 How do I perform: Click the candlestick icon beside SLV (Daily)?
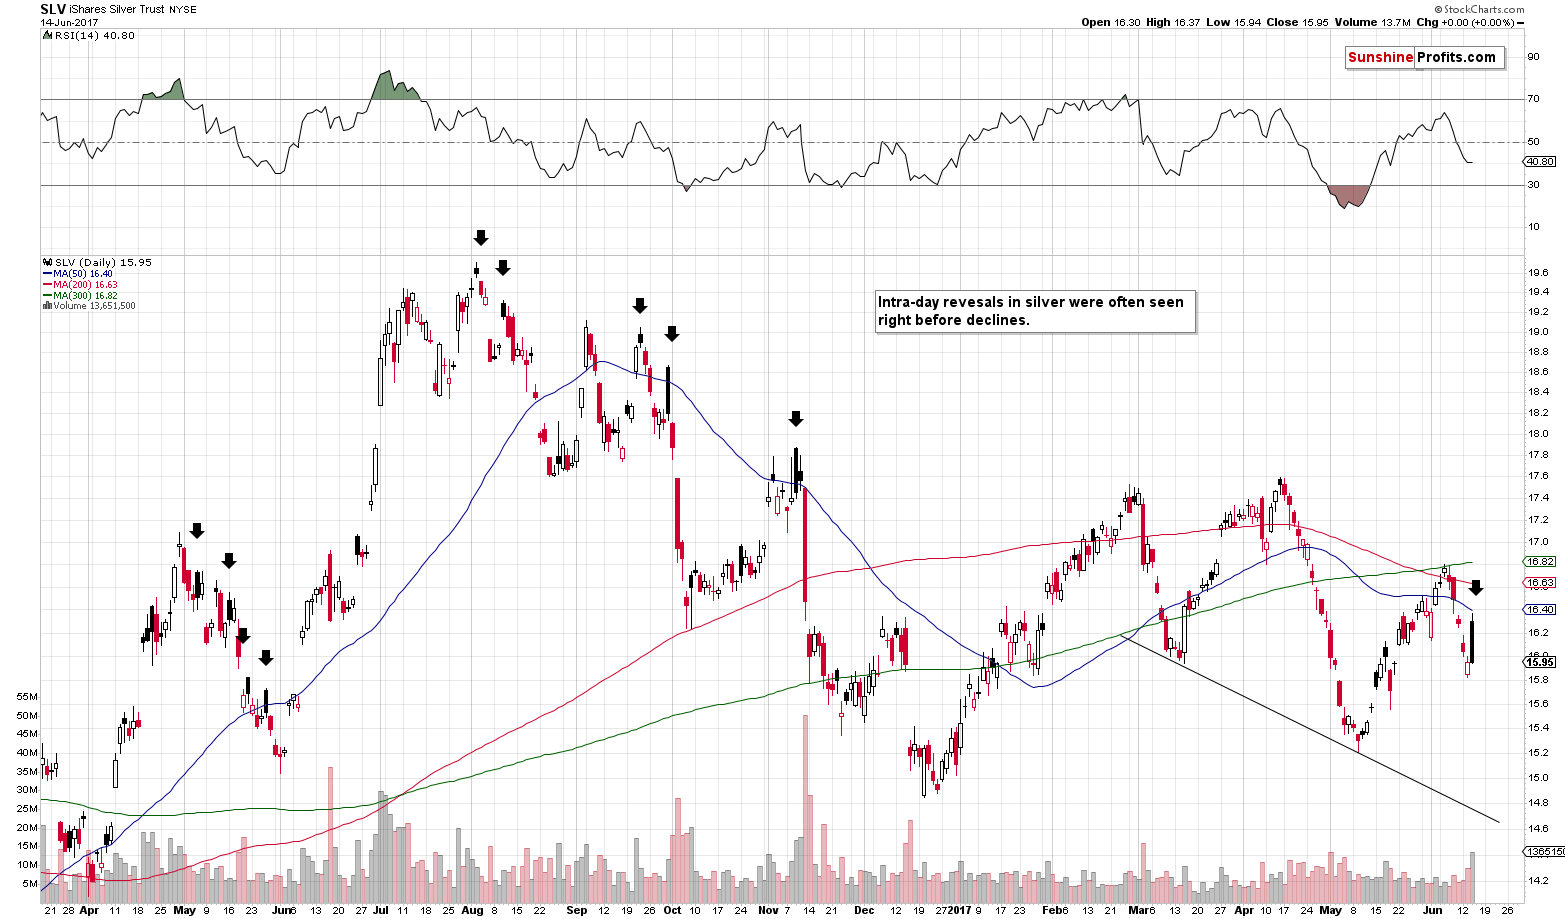pos(47,263)
